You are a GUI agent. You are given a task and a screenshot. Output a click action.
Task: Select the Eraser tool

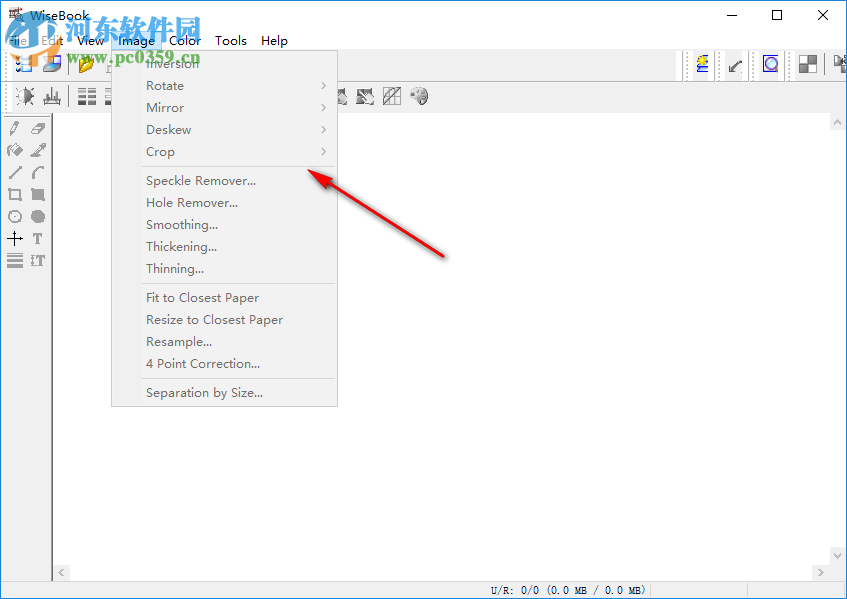(38, 129)
